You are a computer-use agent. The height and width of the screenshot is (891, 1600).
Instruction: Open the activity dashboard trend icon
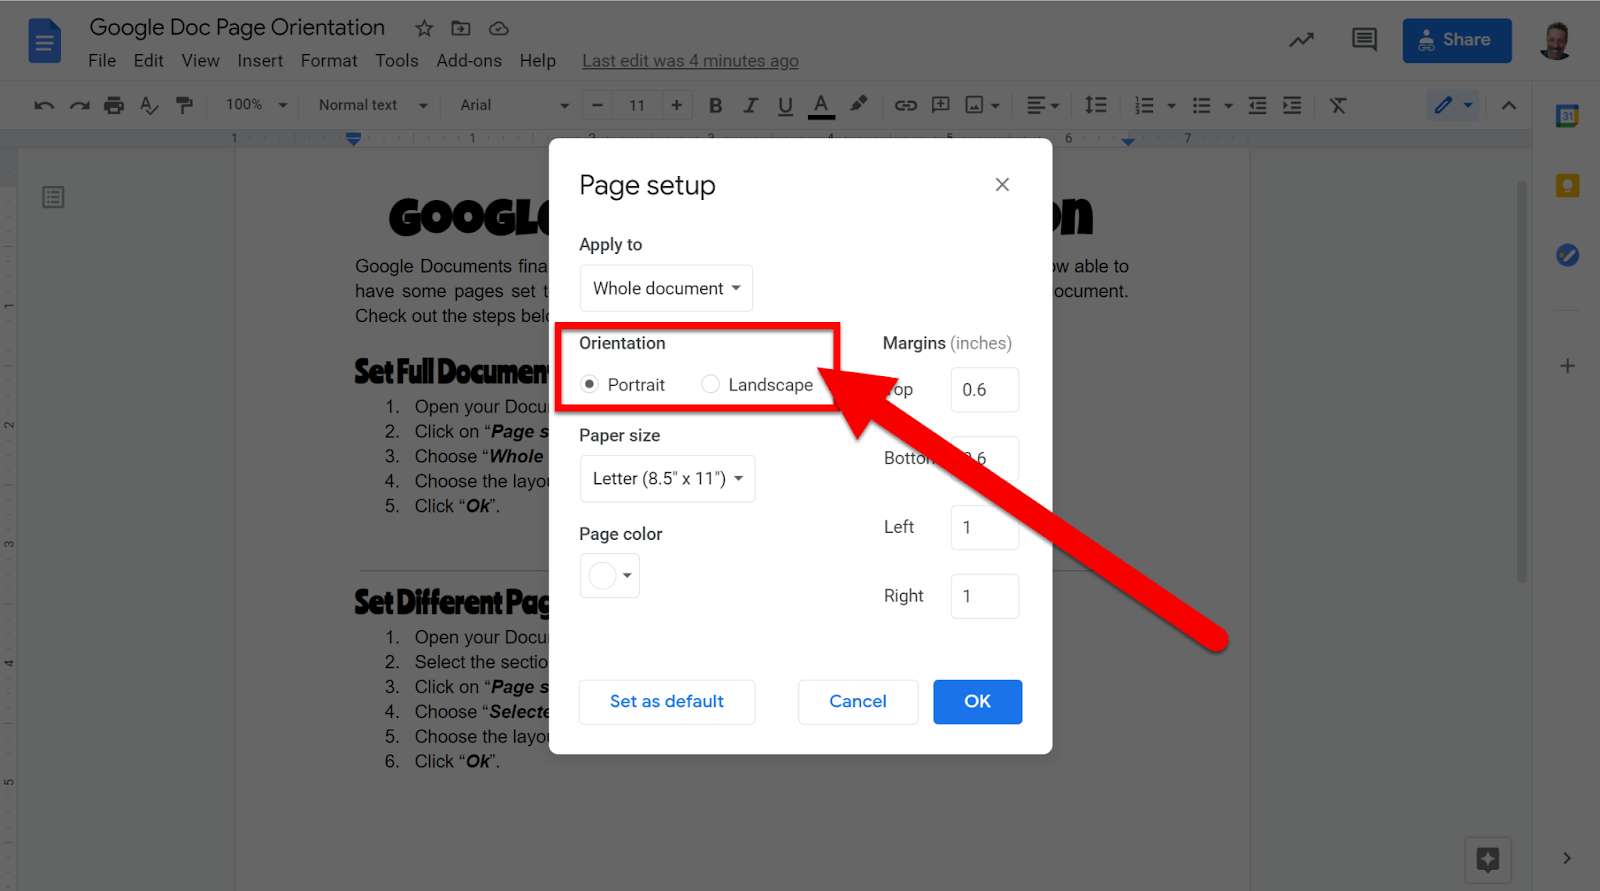[x=1301, y=40]
